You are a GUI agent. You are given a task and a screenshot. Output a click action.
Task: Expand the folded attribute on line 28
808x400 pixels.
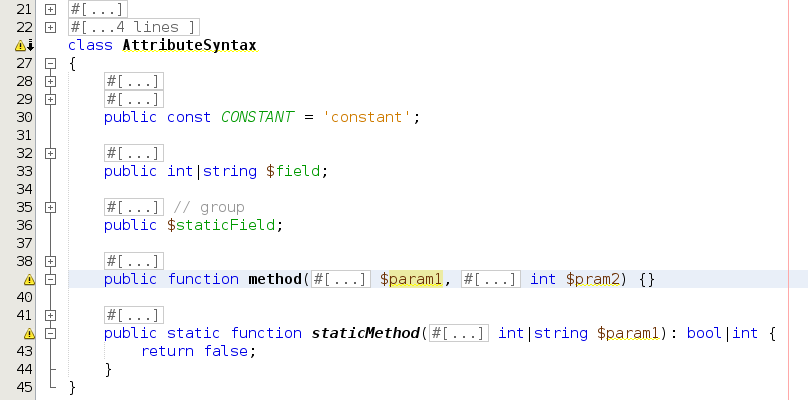coord(50,81)
